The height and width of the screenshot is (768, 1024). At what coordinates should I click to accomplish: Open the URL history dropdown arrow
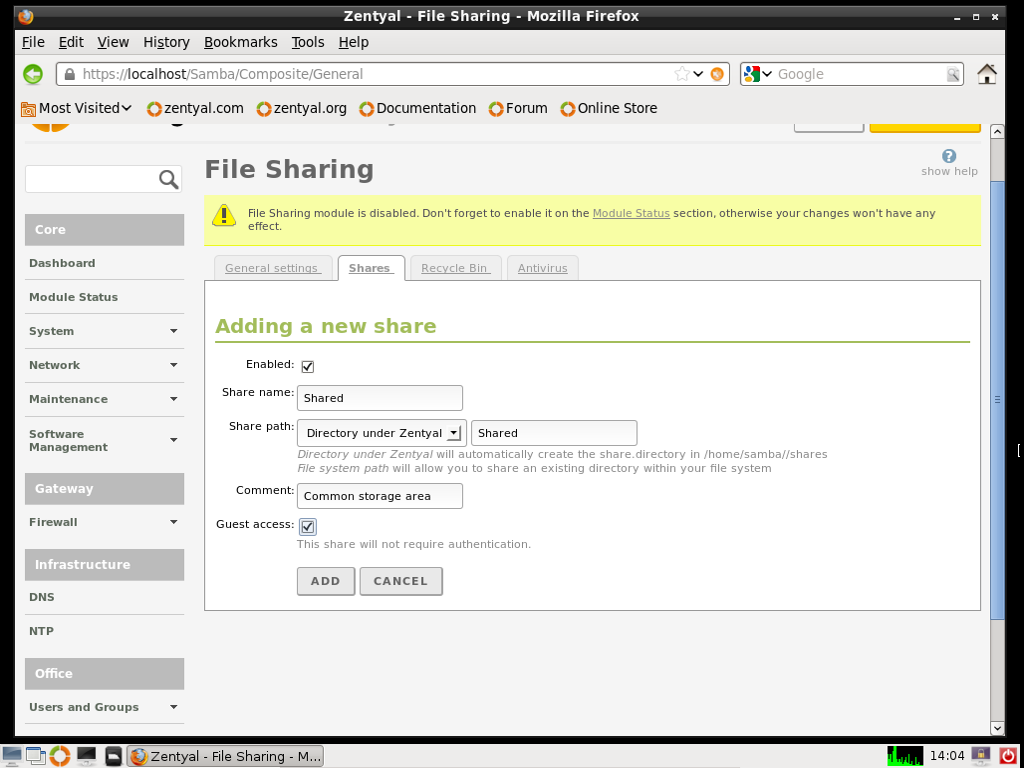tap(698, 74)
